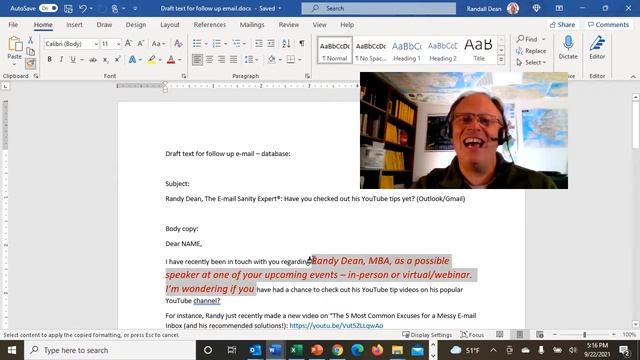The height and width of the screenshot is (360, 640).
Task: Toggle bold formatting
Action: tap(49, 60)
